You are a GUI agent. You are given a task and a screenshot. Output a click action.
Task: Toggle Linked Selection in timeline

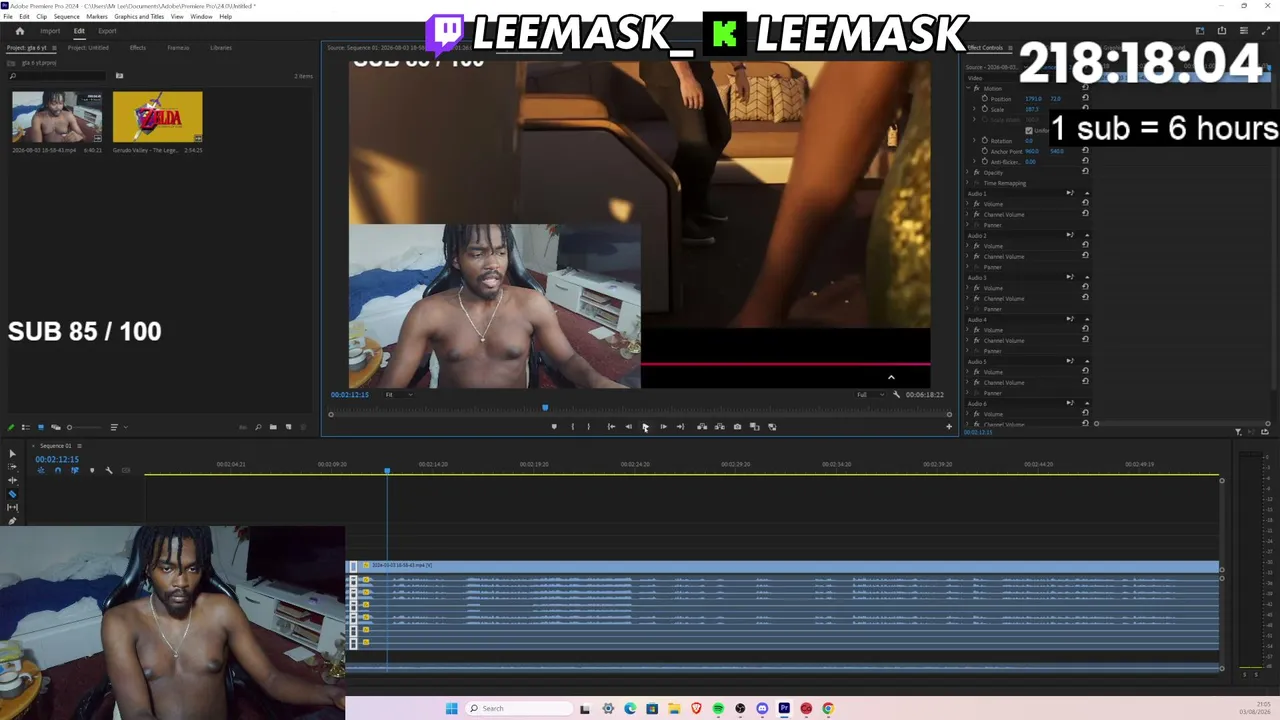click(x=74, y=470)
